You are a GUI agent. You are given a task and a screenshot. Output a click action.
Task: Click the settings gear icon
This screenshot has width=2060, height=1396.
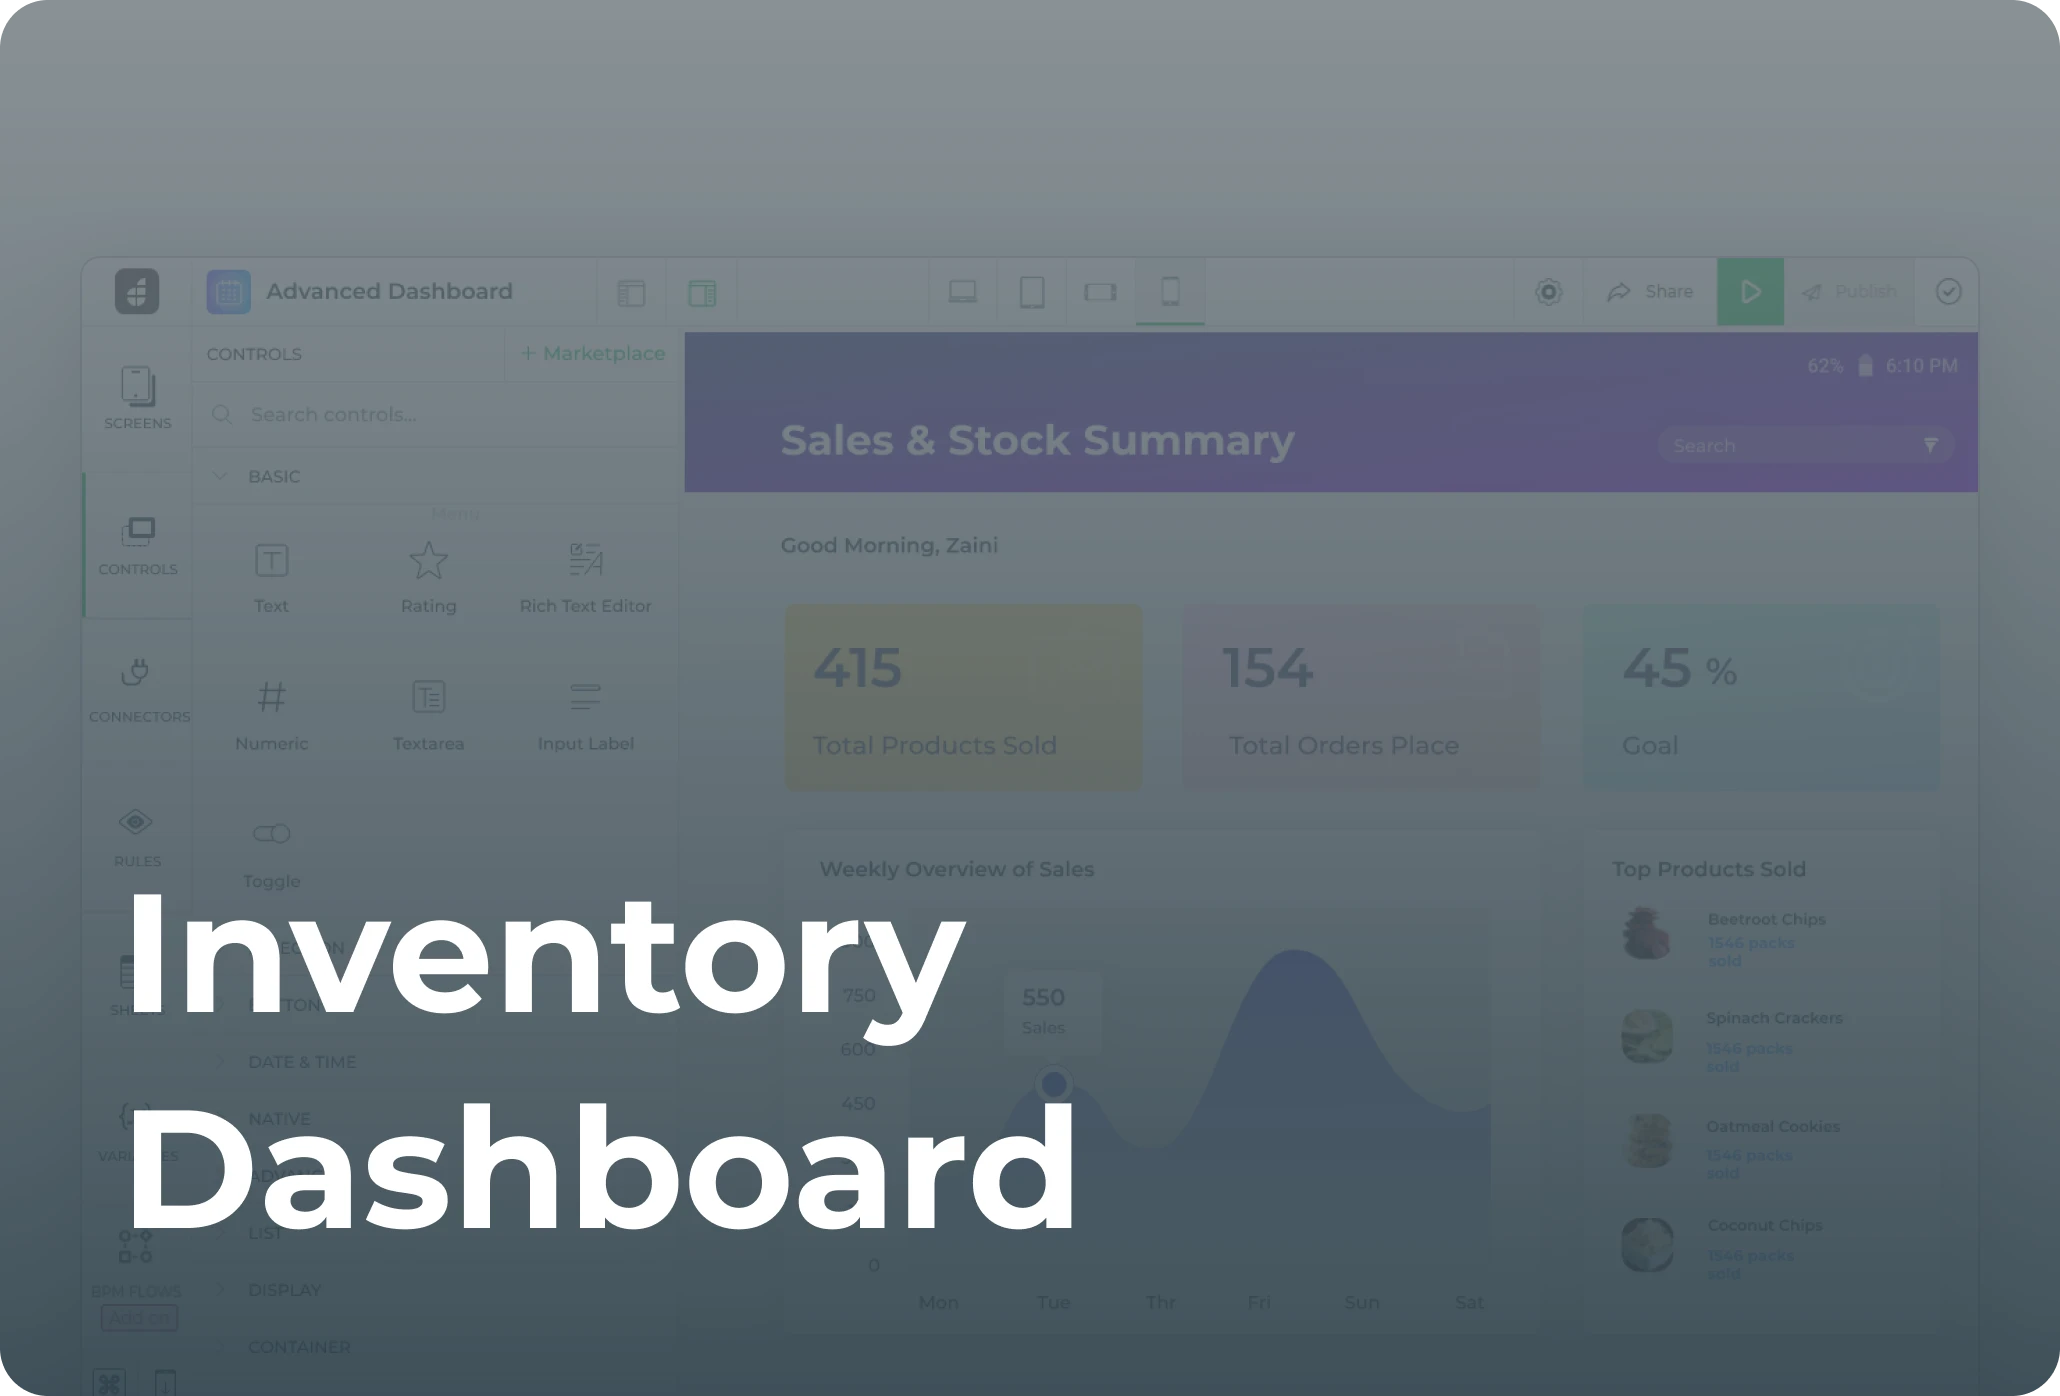[x=1549, y=291]
